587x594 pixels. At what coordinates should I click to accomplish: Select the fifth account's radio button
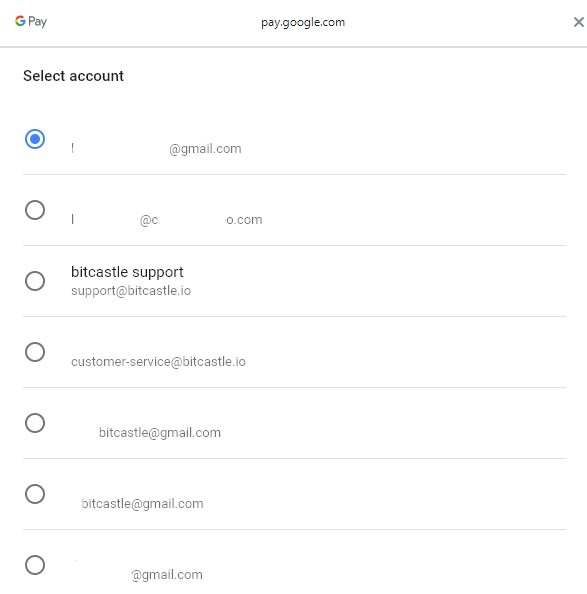[x=35, y=423]
